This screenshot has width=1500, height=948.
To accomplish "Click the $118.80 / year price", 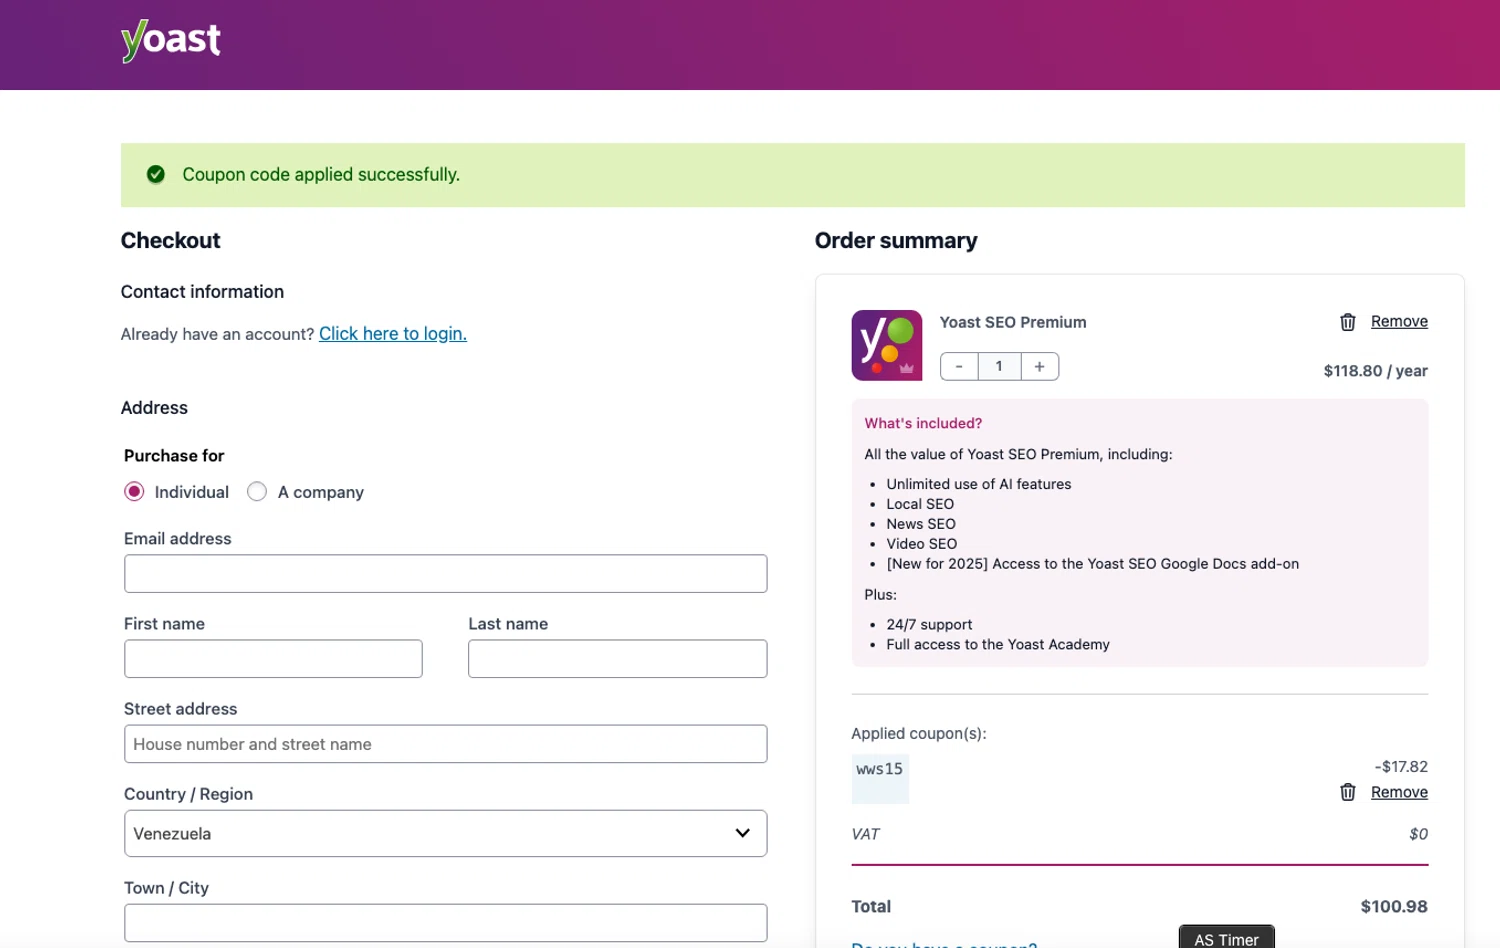I will [1375, 371].
